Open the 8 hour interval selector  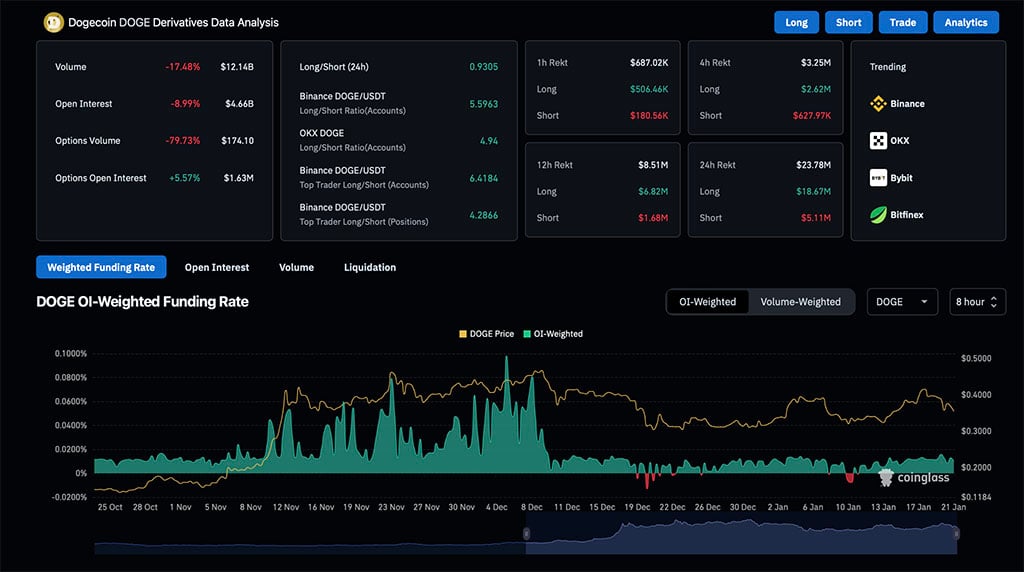pos(977,302)
